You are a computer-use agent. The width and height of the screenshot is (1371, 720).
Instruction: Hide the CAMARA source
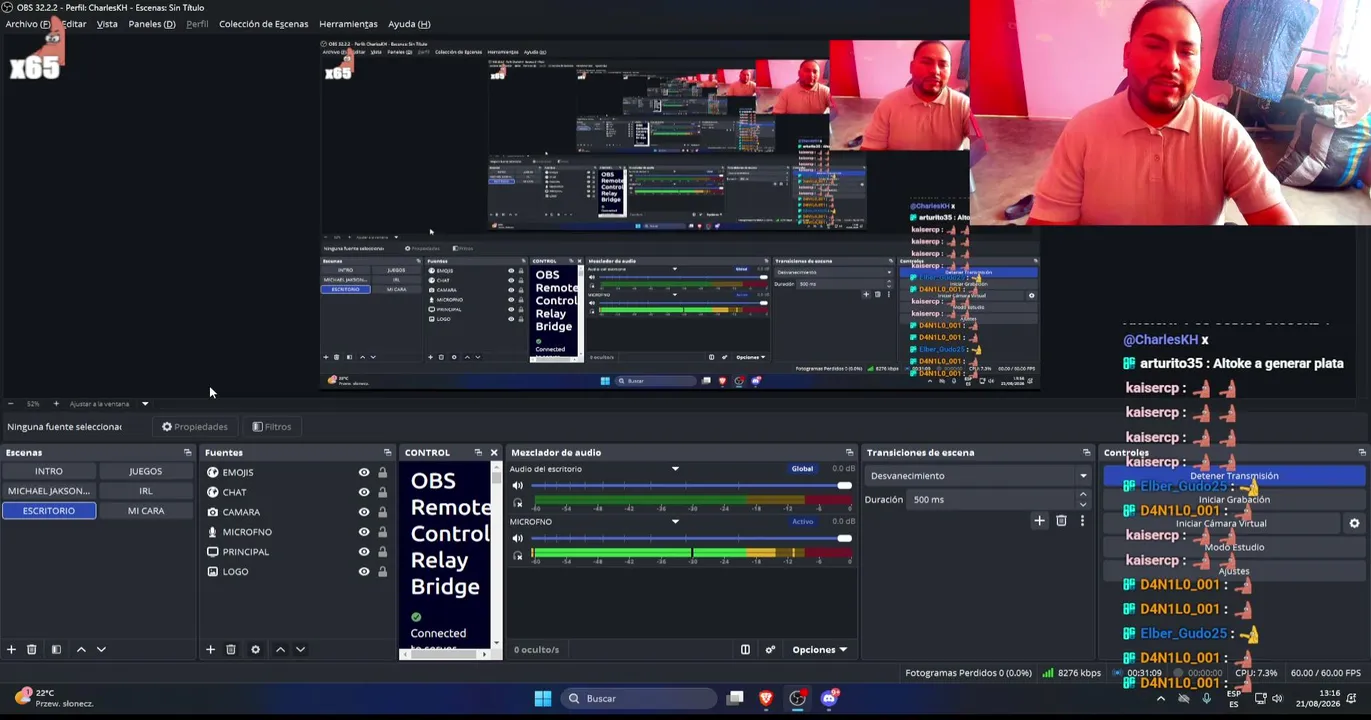[x=364, y=512]
